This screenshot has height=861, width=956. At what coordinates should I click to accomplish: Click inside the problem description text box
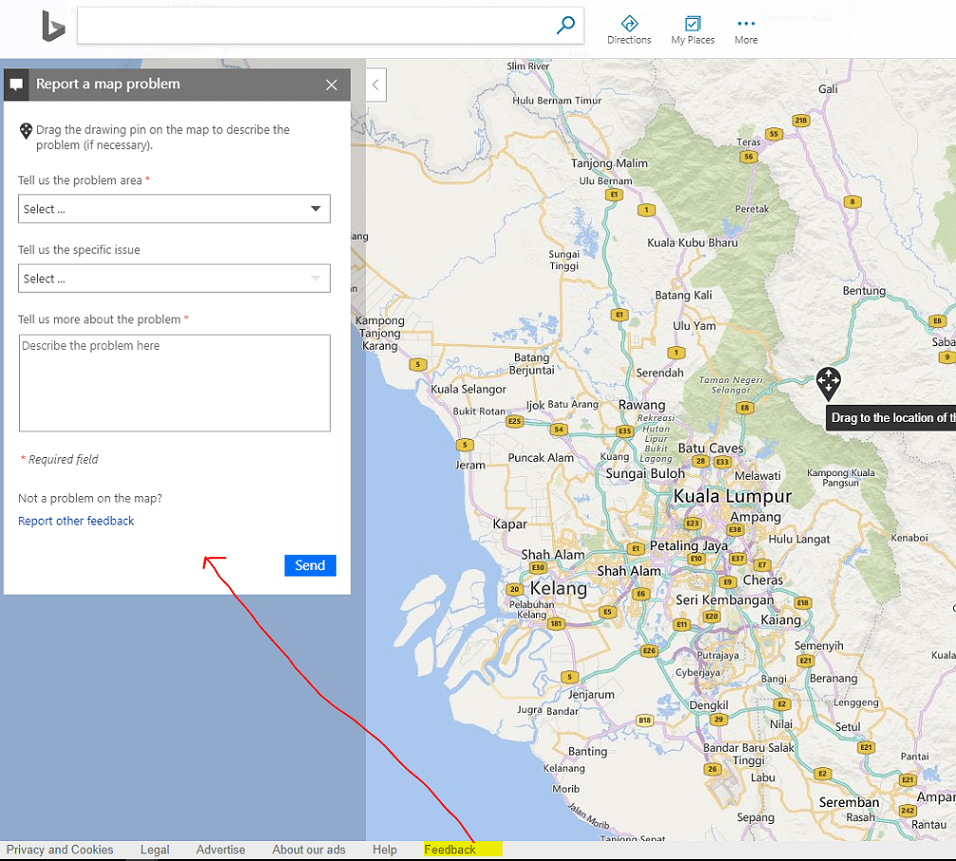pos(174,383)
